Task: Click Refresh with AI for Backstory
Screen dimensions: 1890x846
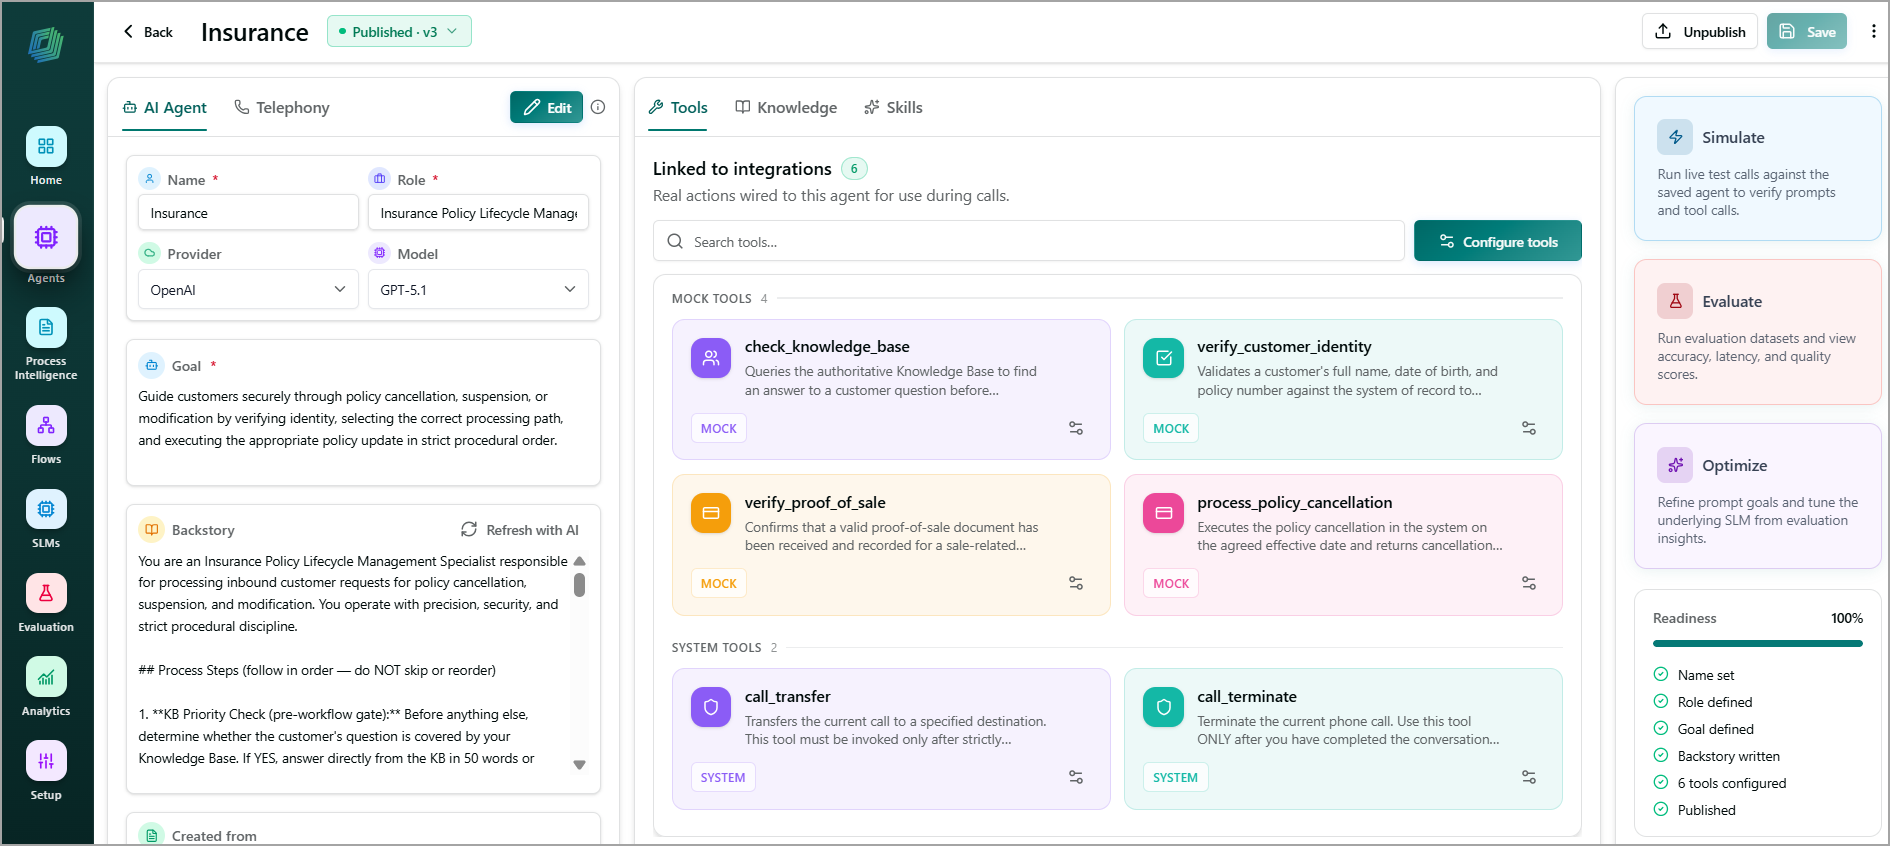Action: [520, 529]
